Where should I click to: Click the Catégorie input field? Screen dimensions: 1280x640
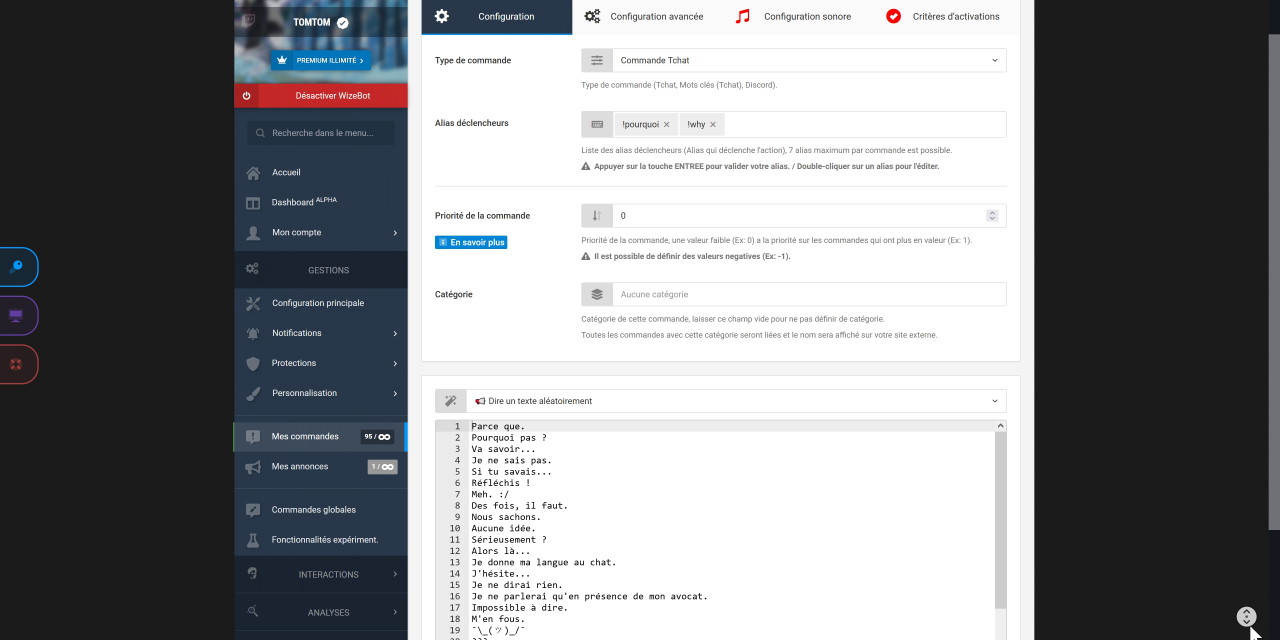point(808,295)
